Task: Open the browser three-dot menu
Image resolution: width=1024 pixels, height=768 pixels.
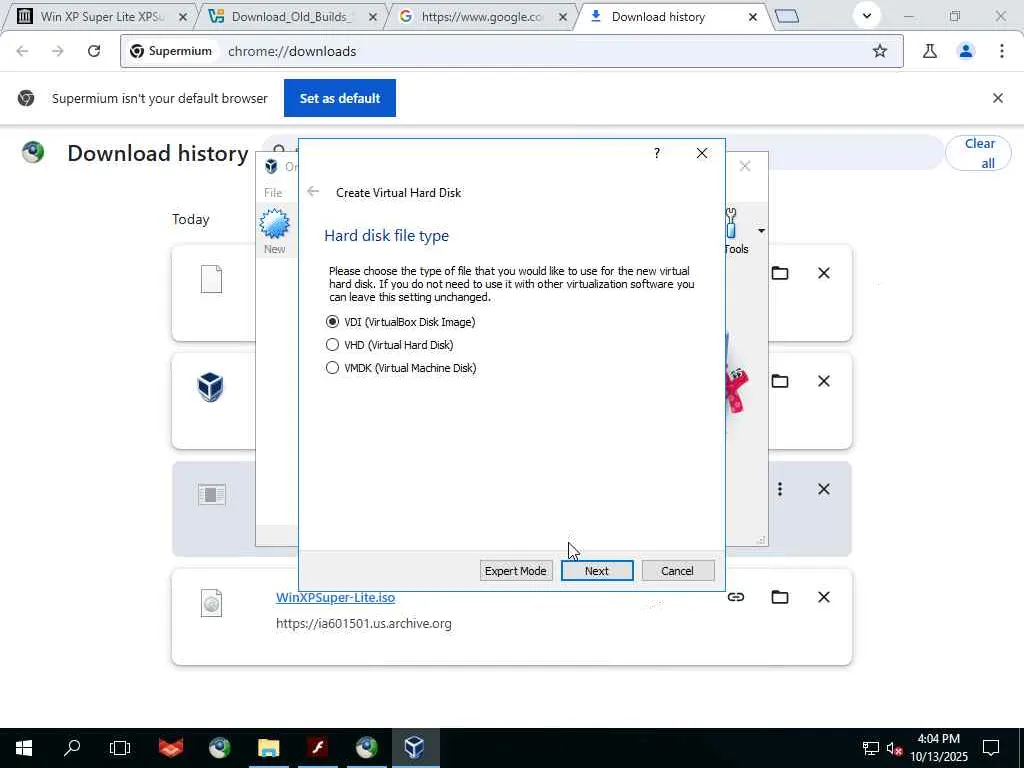Action: [1002, 51]
